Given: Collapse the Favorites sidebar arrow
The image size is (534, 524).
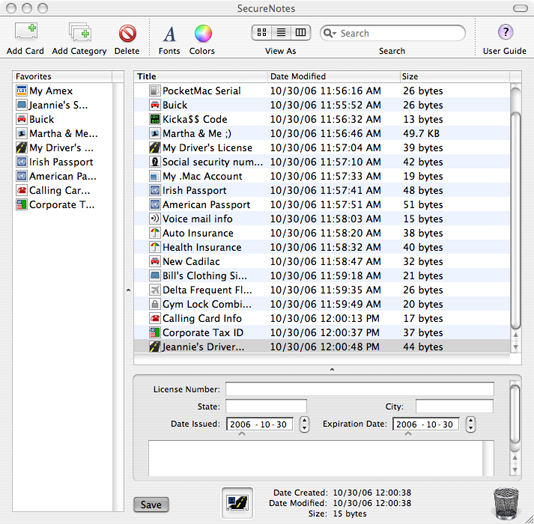Looking at the screenshot, I should click(x=128, y=290).
